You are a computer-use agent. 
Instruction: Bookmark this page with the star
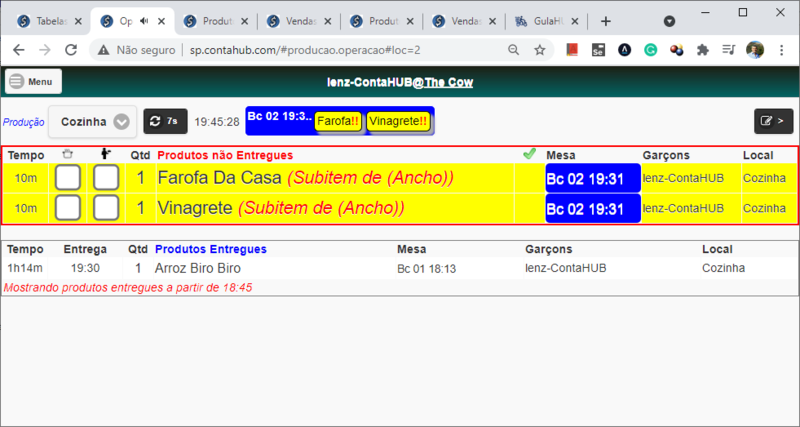pos(539,49)
